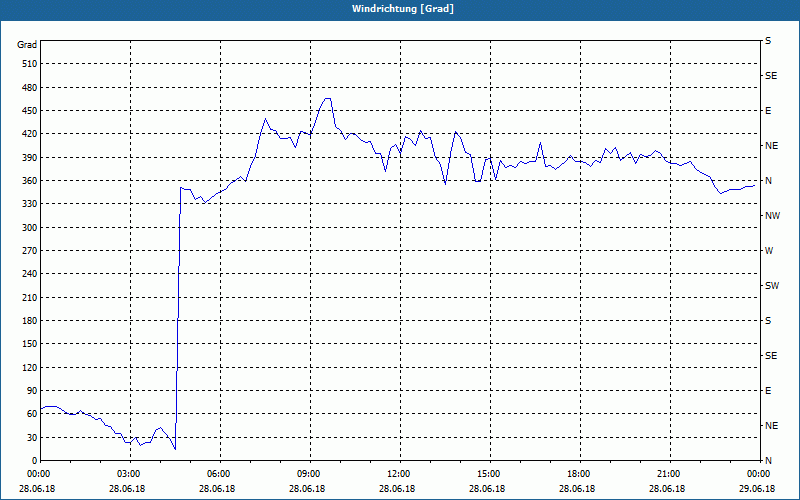Click the 09:00 time label
This screenshot has height=500, width=800.
(309, 474)
